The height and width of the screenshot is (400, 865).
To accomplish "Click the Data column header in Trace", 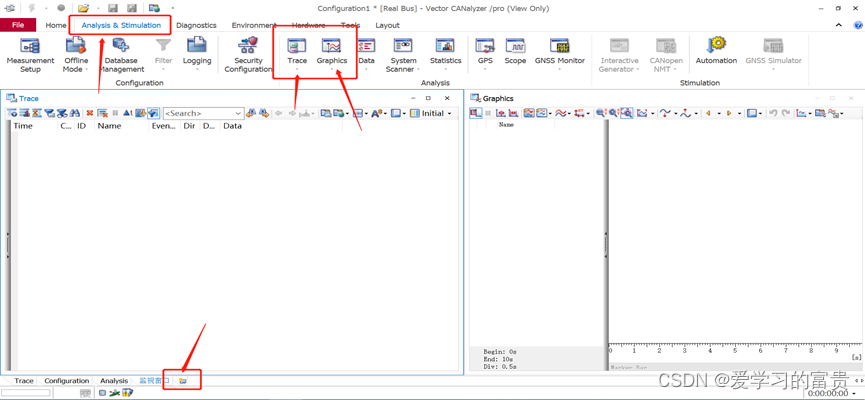I will point(281,126).
